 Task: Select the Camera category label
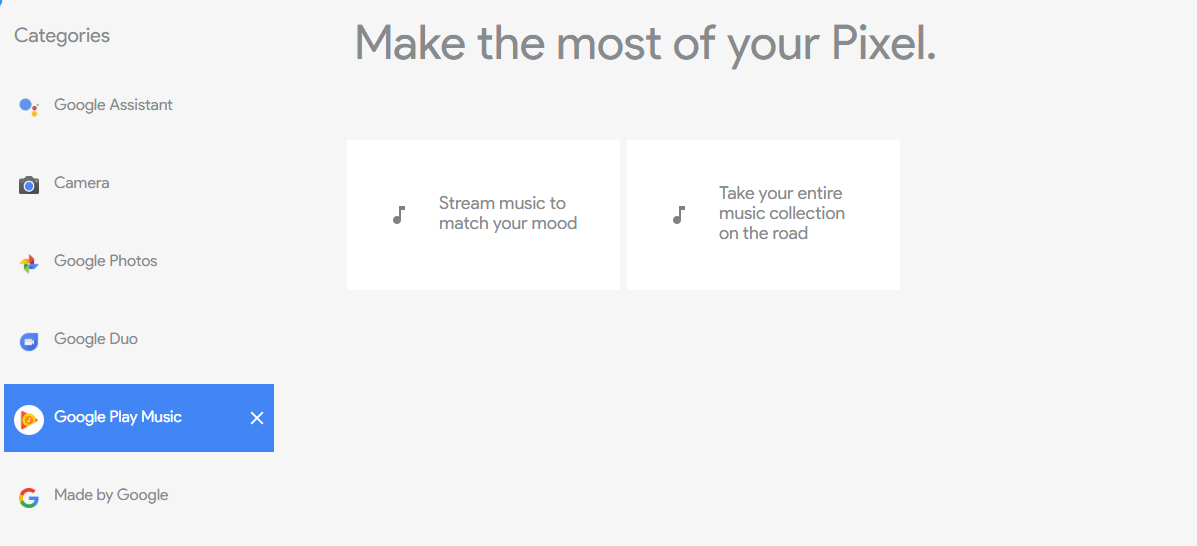[x=82, y=183]
